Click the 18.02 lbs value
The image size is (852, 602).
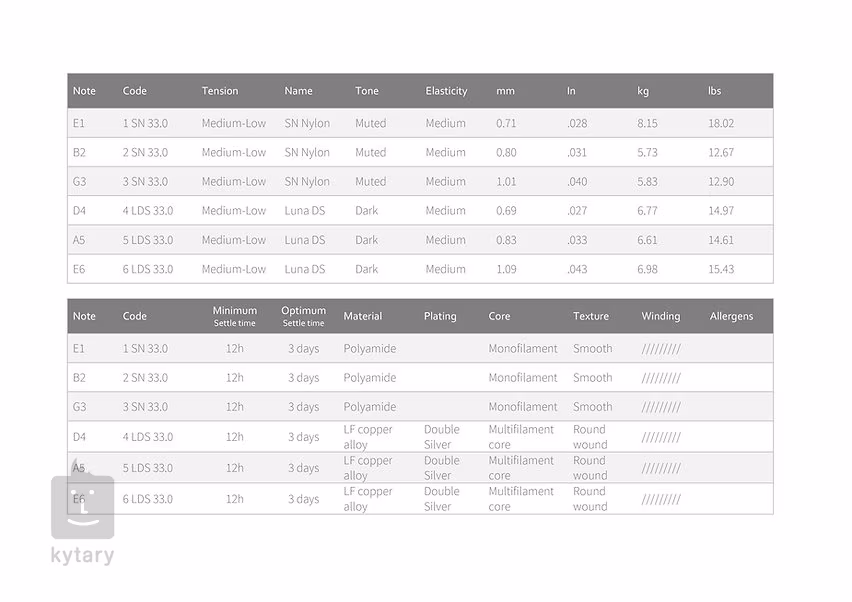[721, 124]
